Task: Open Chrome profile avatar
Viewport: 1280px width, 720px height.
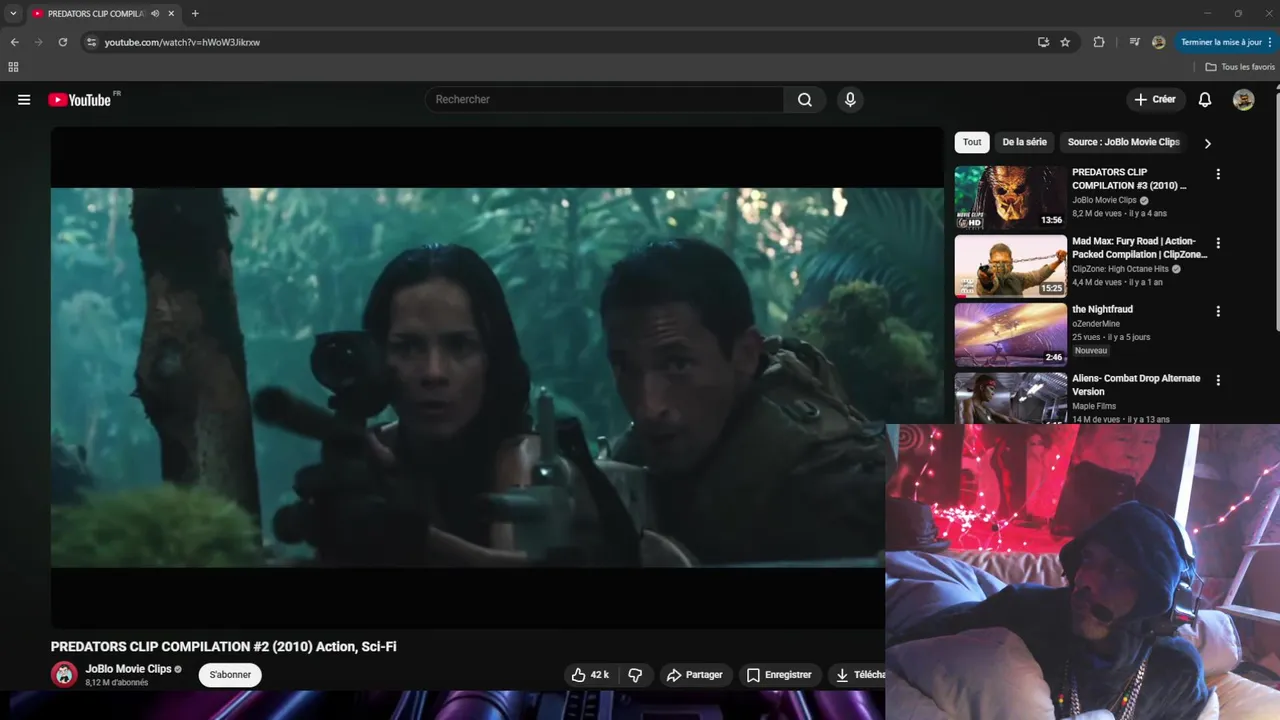Action: pos(1158,42)
